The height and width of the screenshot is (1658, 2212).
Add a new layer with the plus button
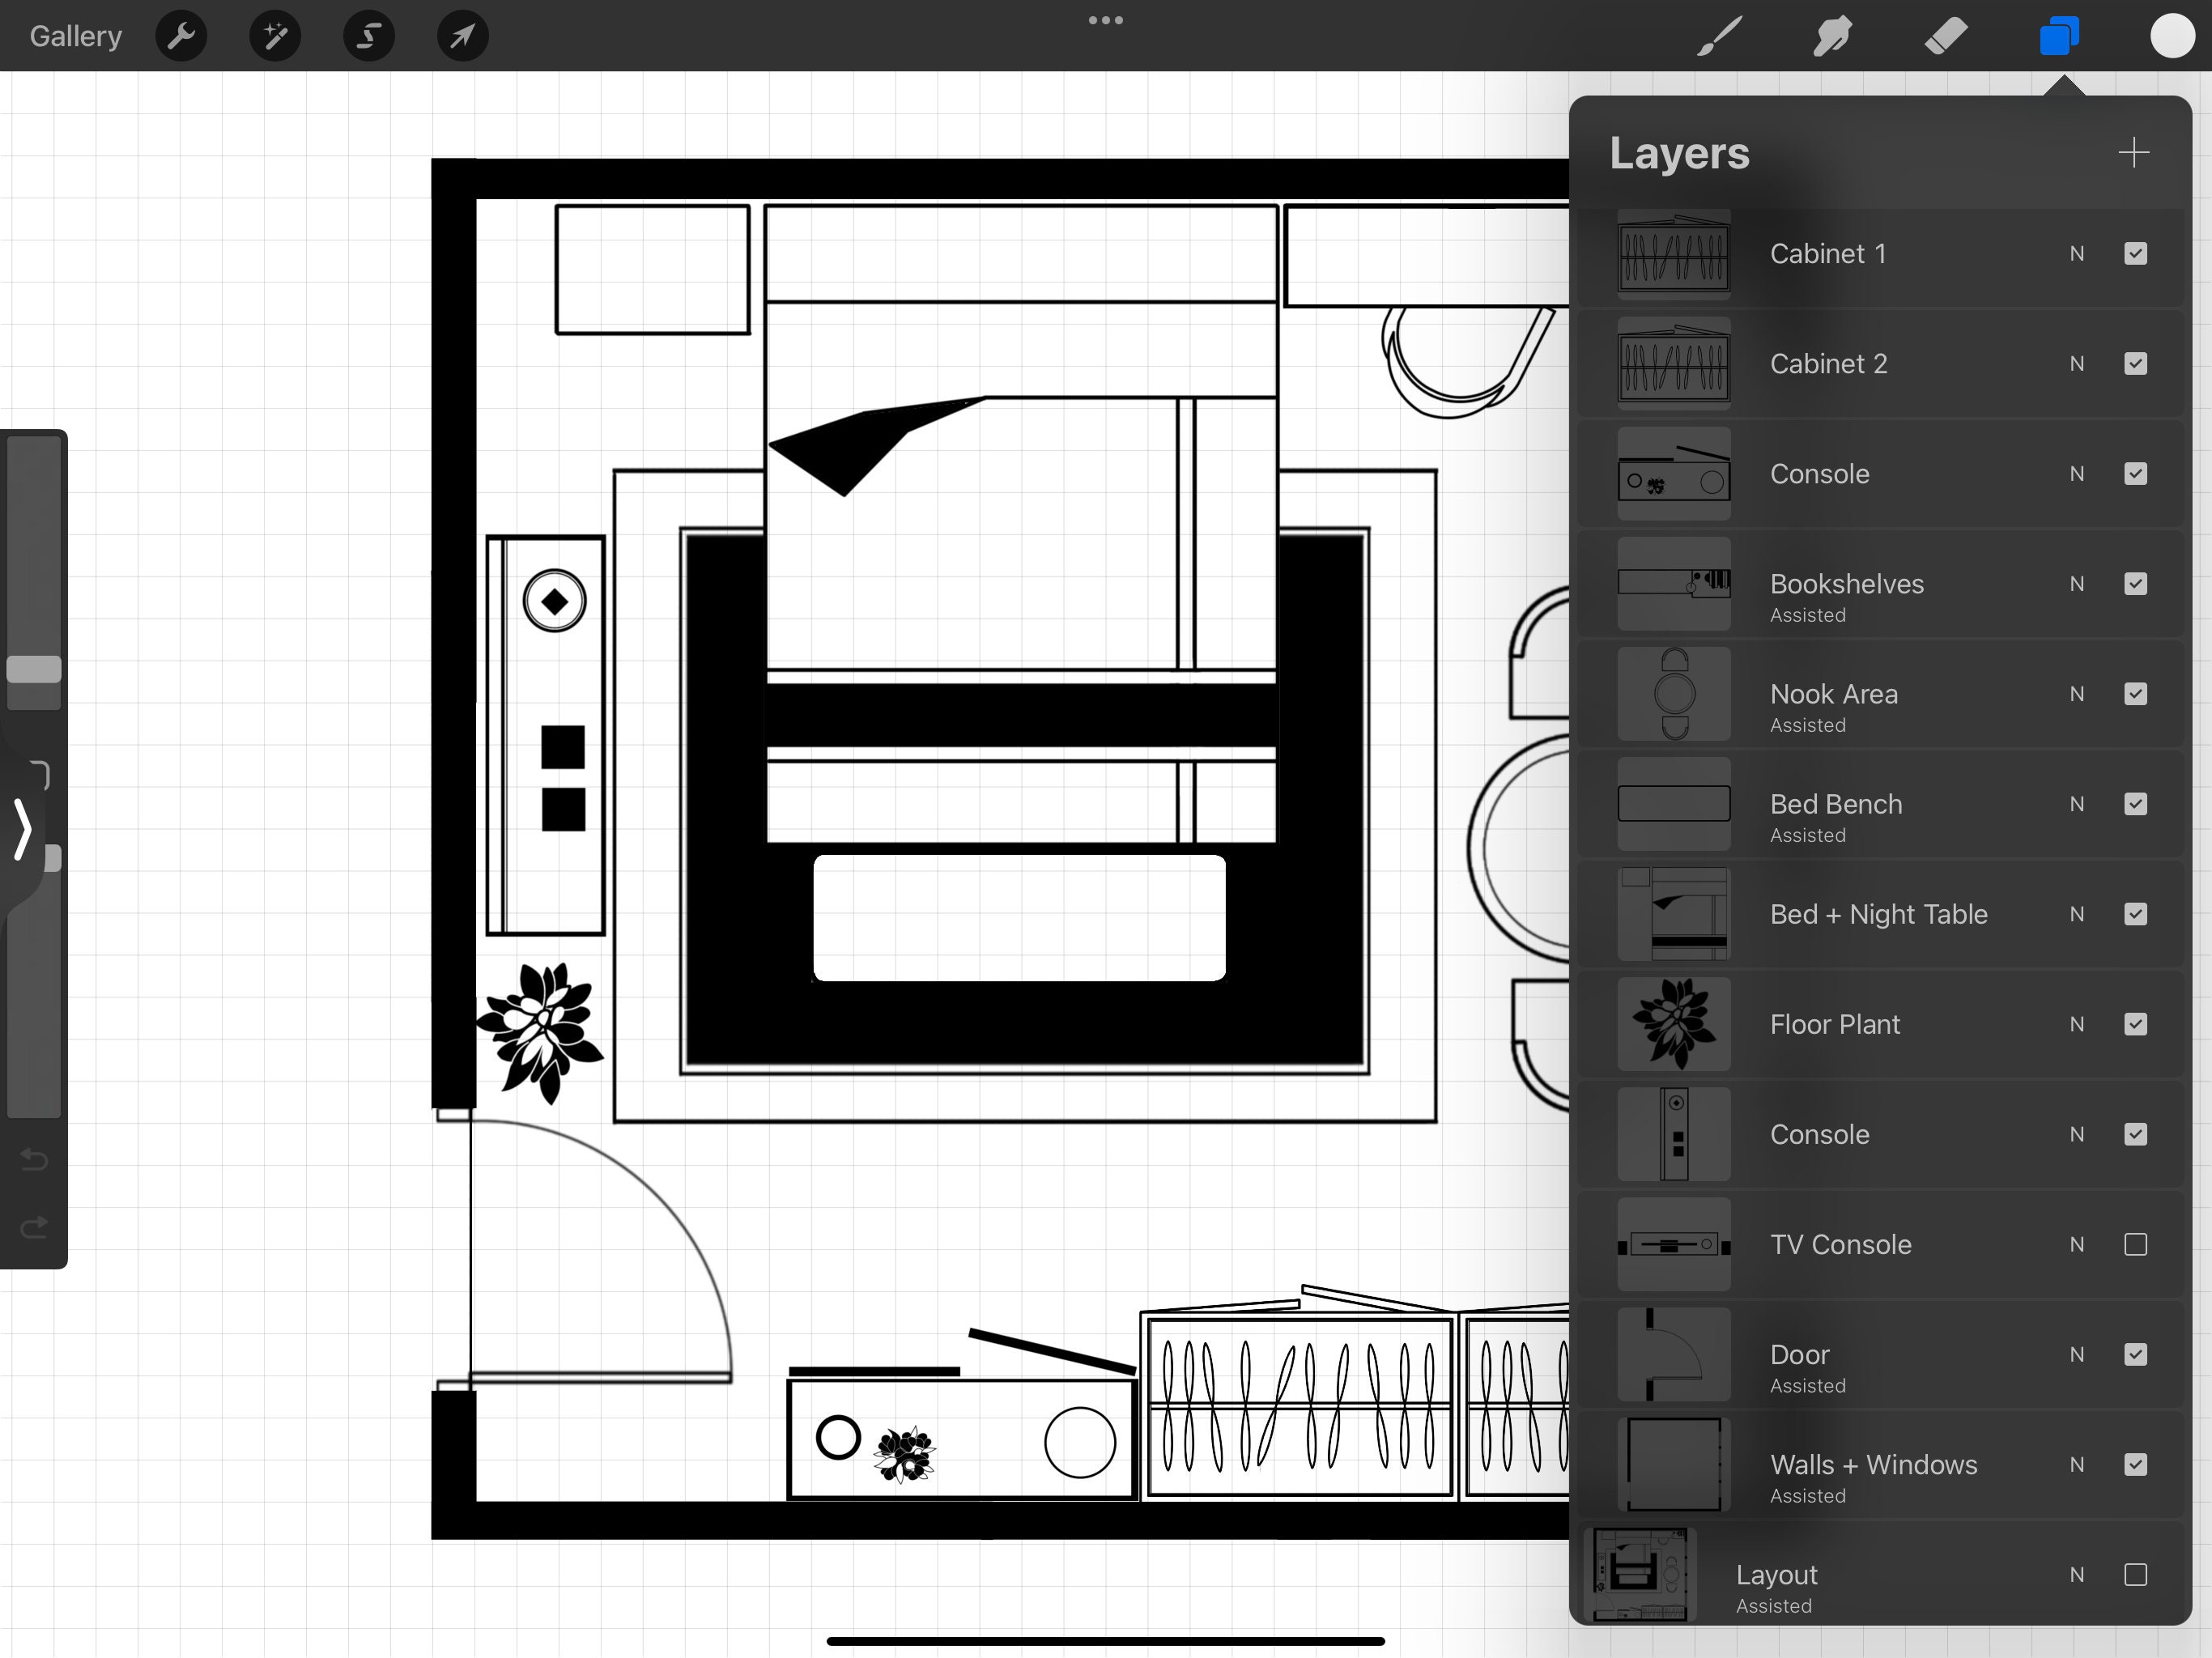pos(2133,152)
